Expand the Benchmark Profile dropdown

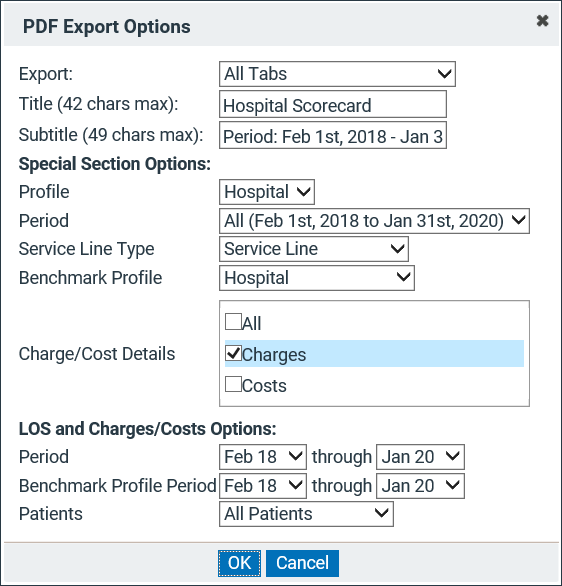point(316,278)
